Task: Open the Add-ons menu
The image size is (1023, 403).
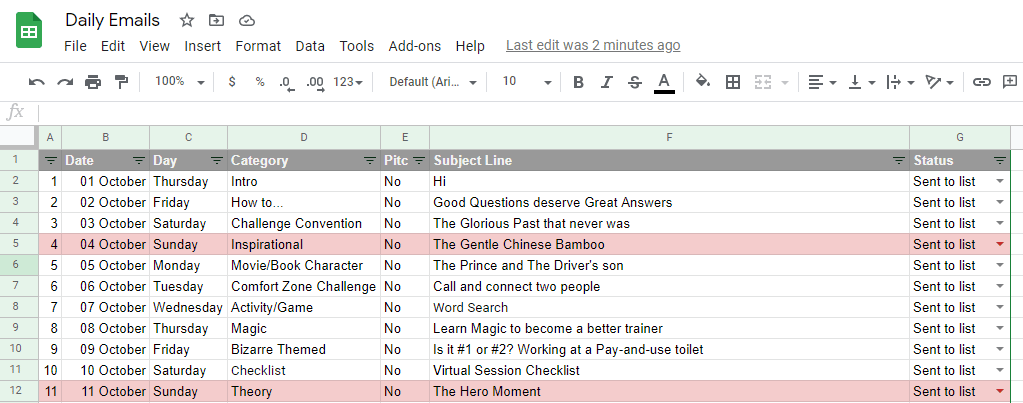Action: 415,46
